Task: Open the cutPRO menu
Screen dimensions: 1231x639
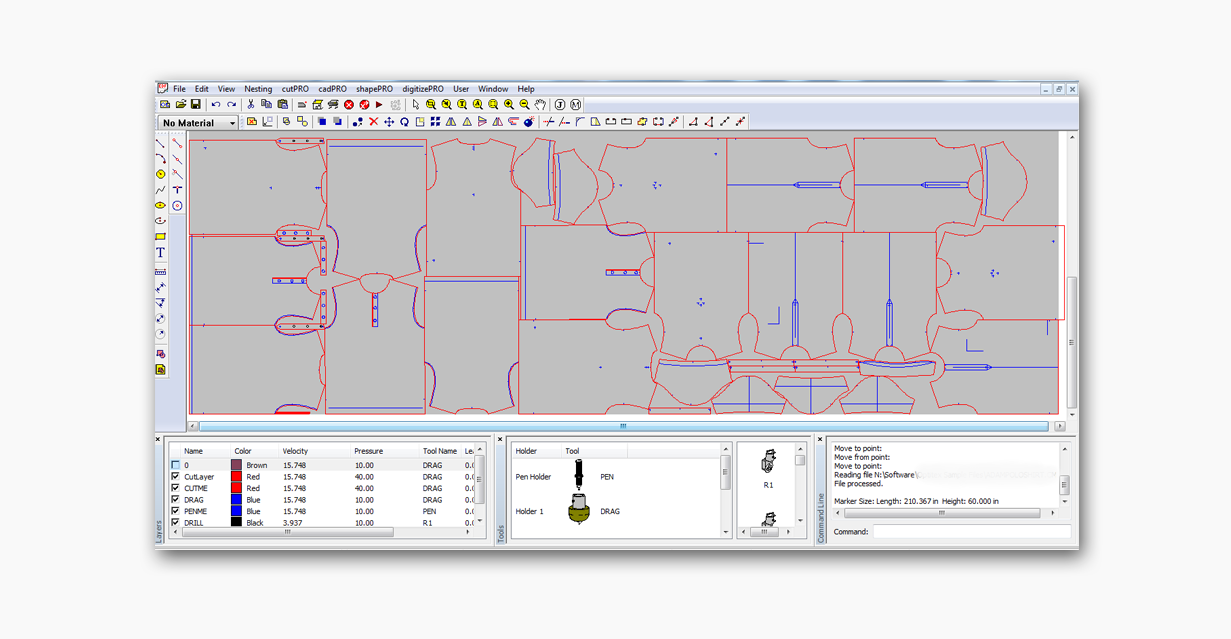Action: coord(295,89)
